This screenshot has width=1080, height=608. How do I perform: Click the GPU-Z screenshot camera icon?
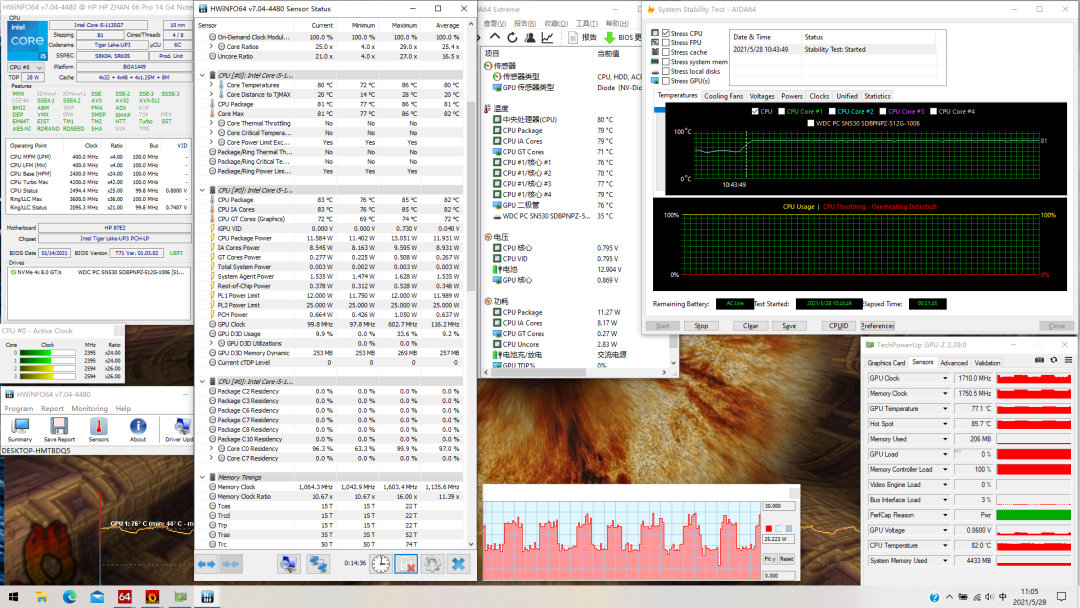1039,360
